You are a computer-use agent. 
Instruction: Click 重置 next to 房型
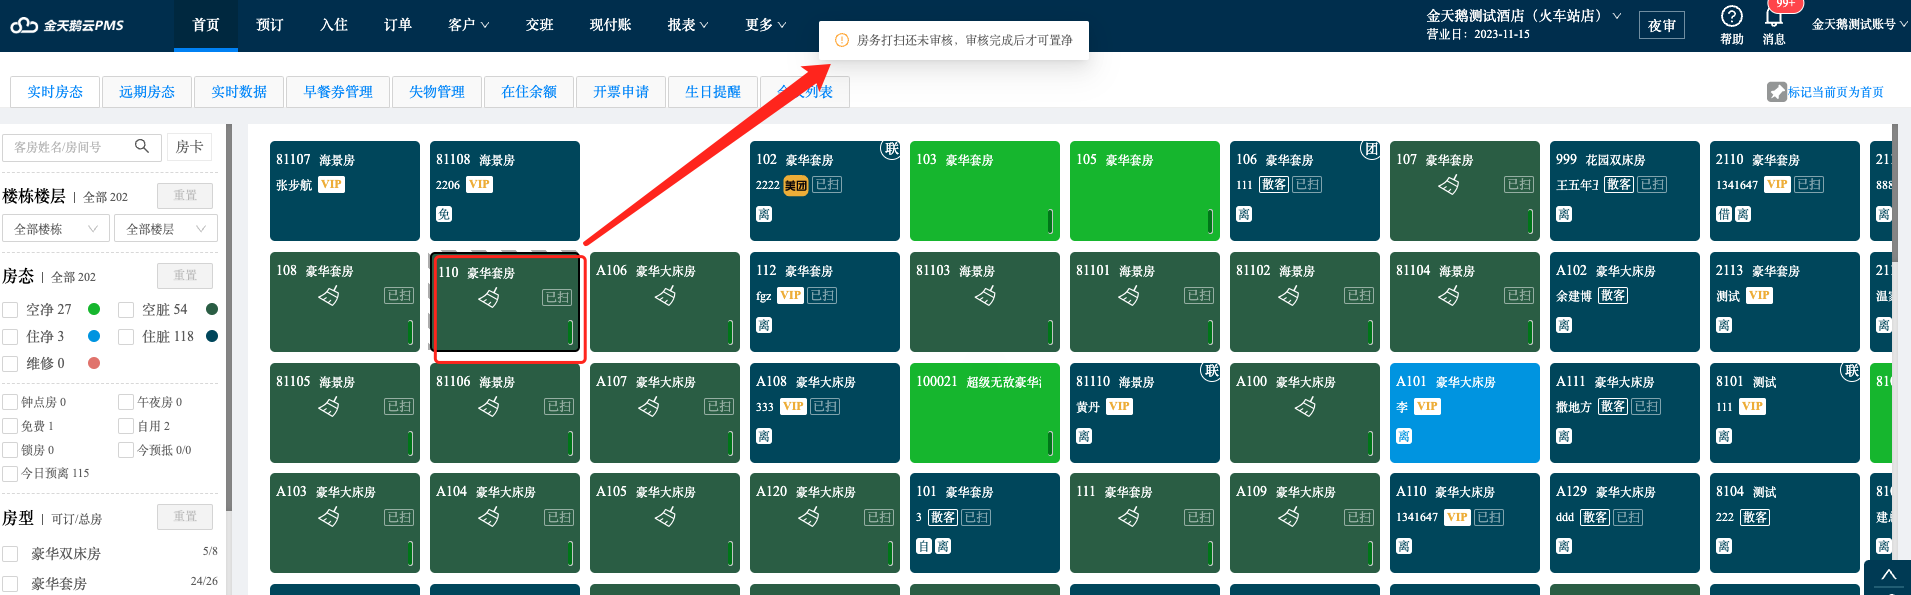[185, 517]
